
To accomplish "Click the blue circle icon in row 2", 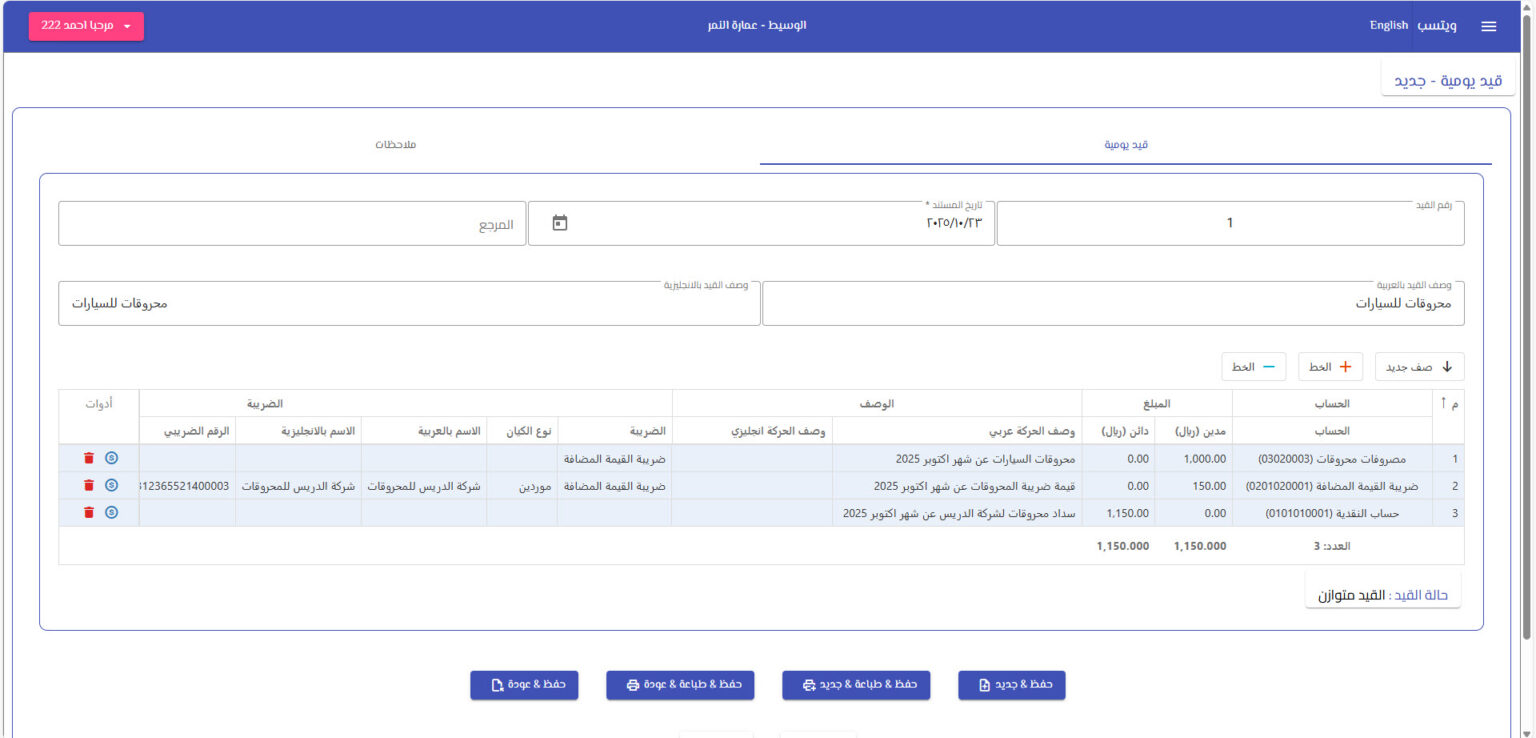I will pyautogui.click(x=112, y=485).
